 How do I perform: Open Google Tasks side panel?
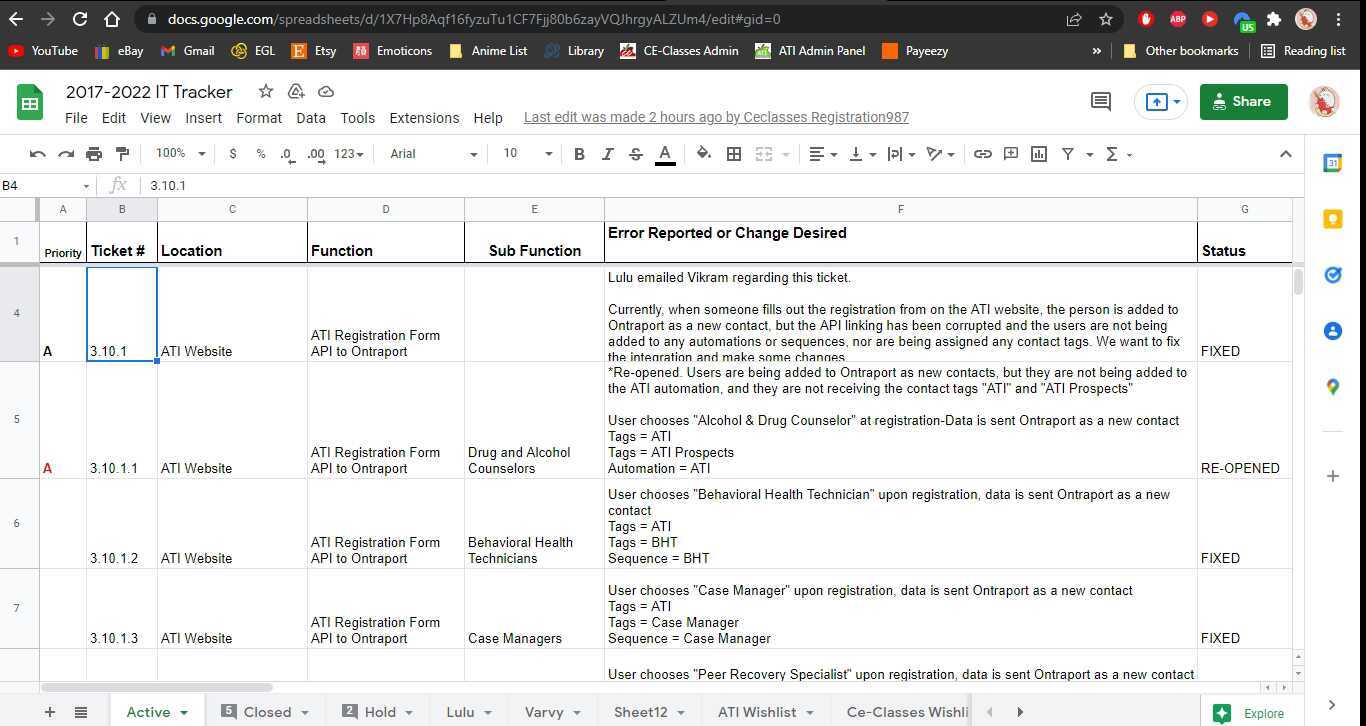pyautogui.click(x=1332, y=275)
